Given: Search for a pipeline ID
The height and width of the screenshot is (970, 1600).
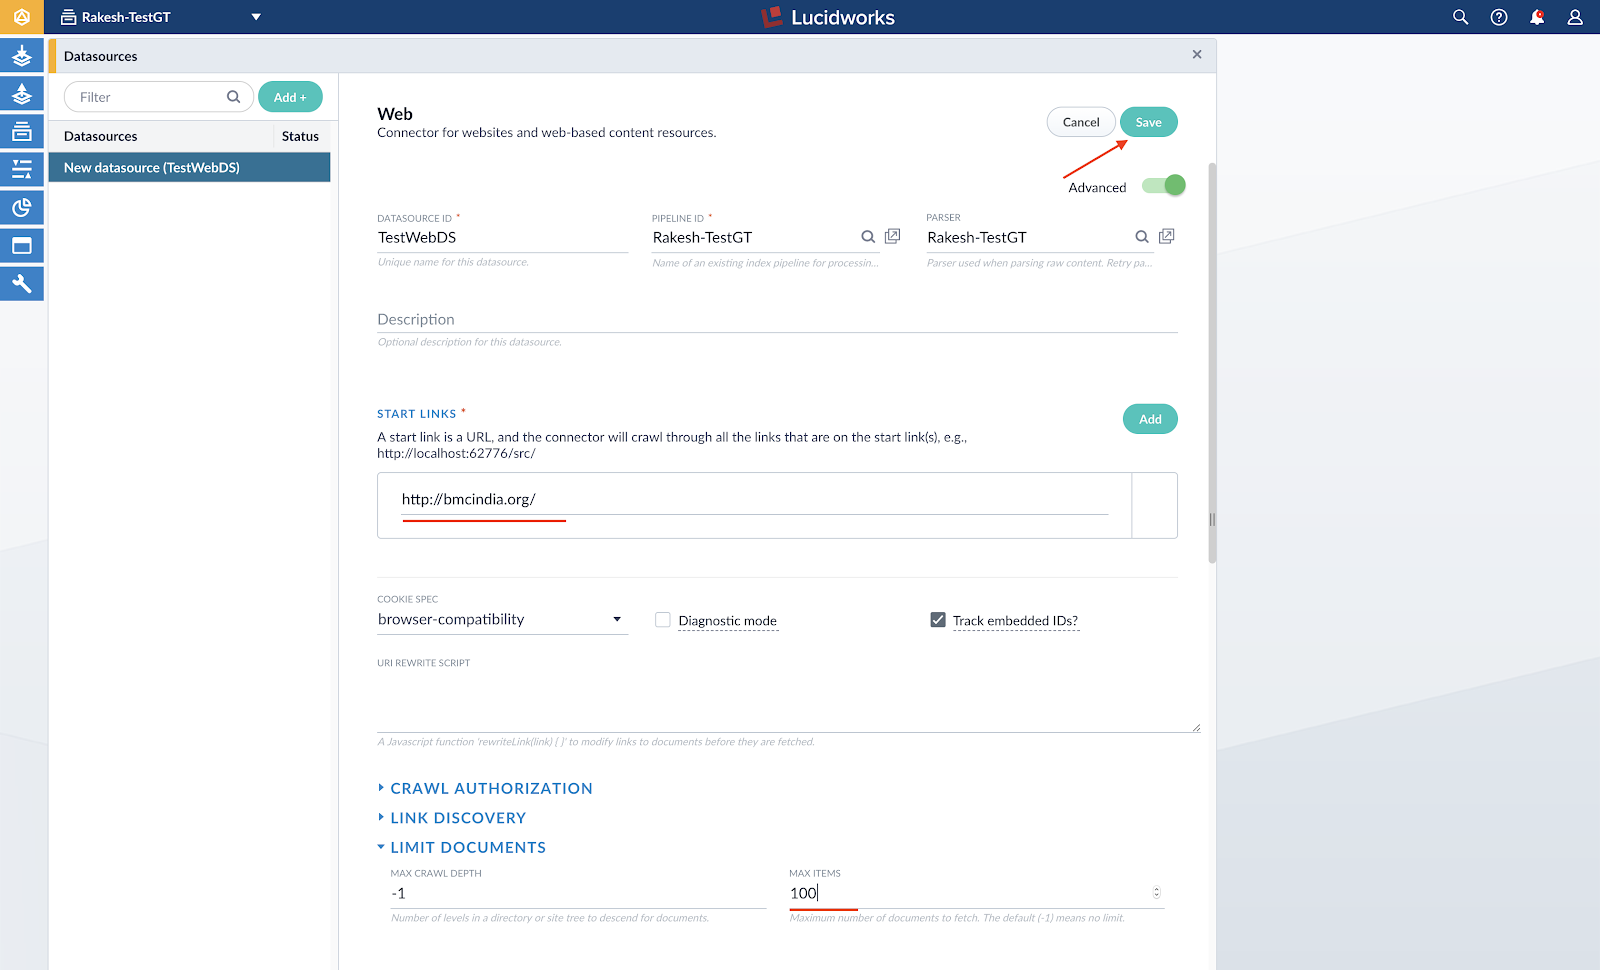Looking at the screenshot, I should (868, 237).
